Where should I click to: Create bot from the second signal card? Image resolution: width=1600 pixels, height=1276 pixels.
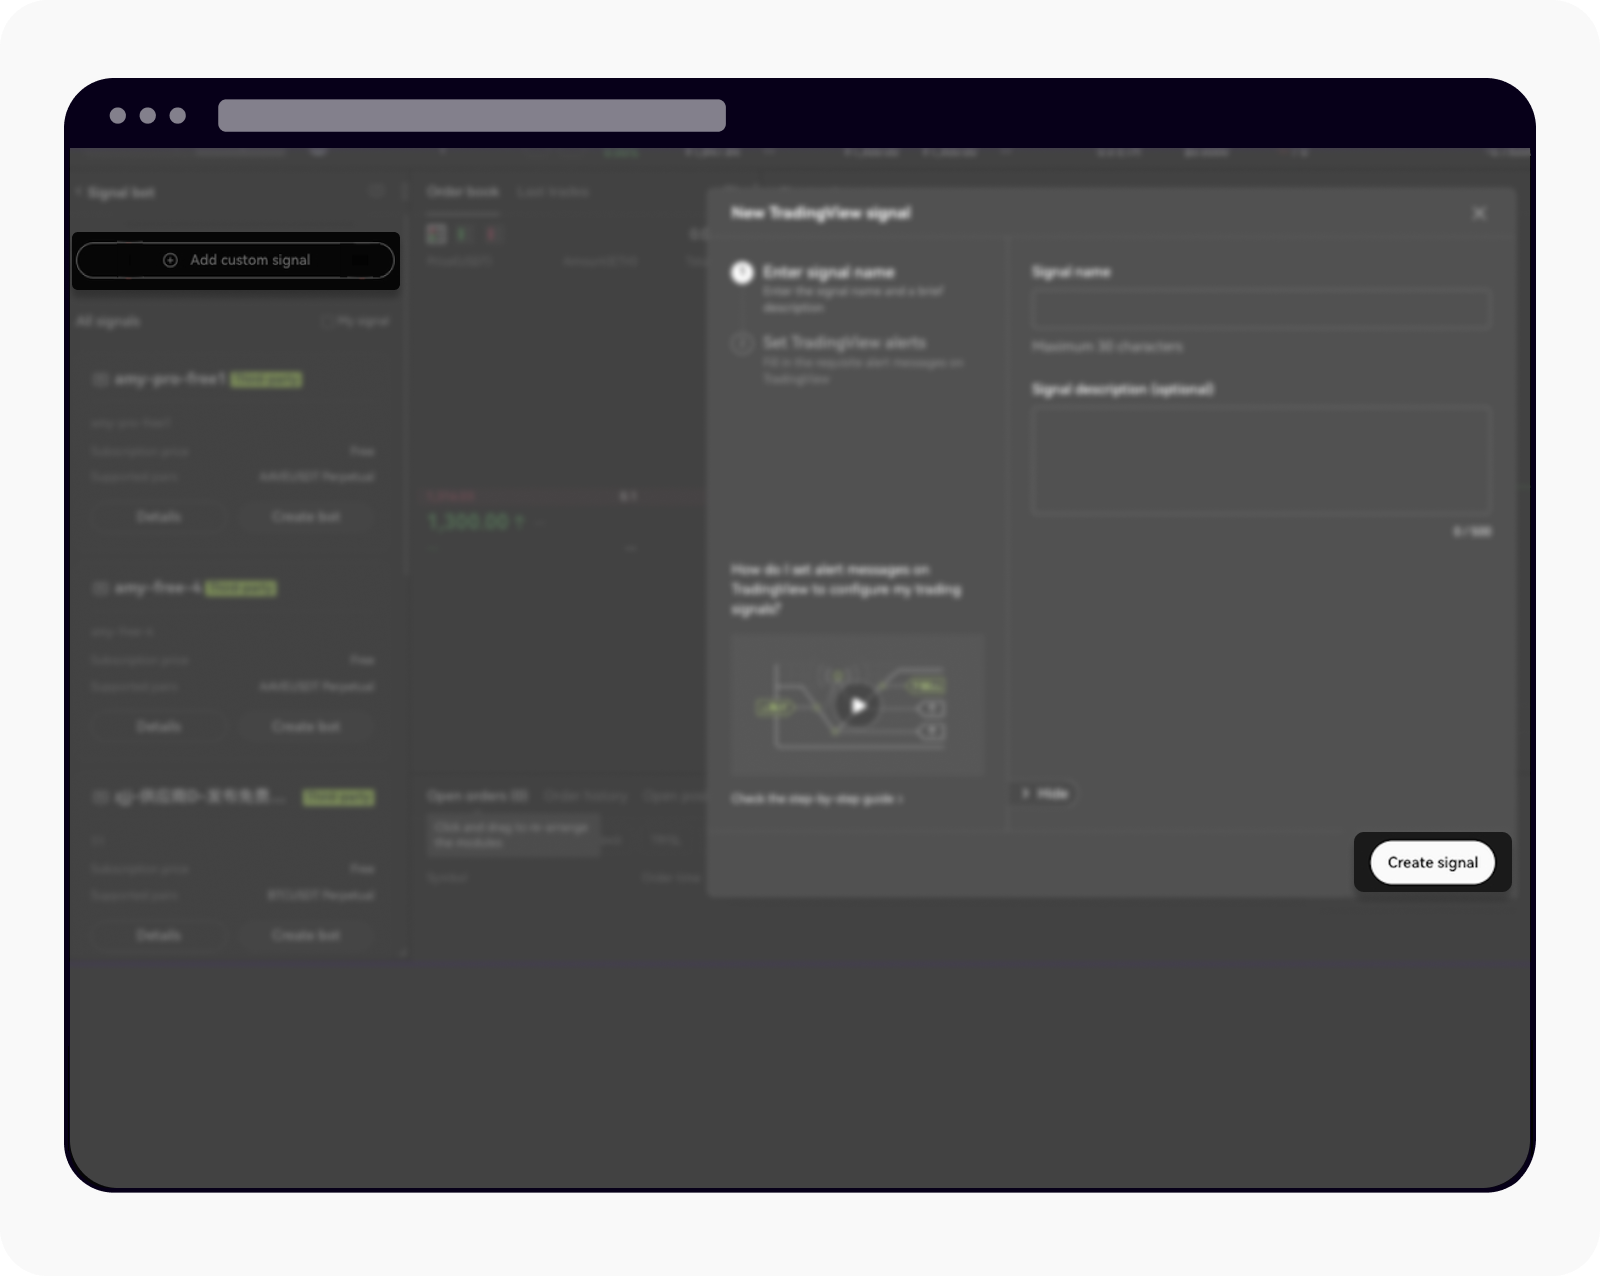tap(306, 726)
